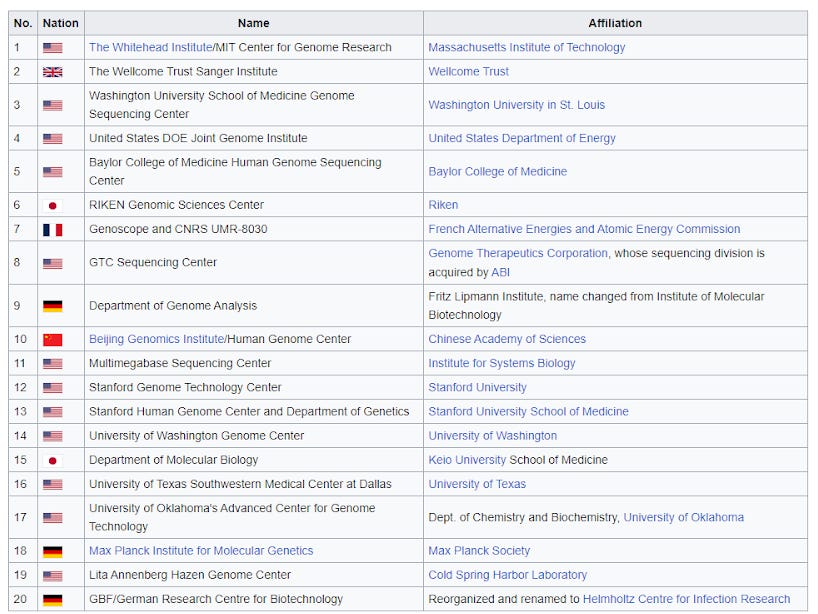Click GTC Sequencing Center text

pos(153,262)
